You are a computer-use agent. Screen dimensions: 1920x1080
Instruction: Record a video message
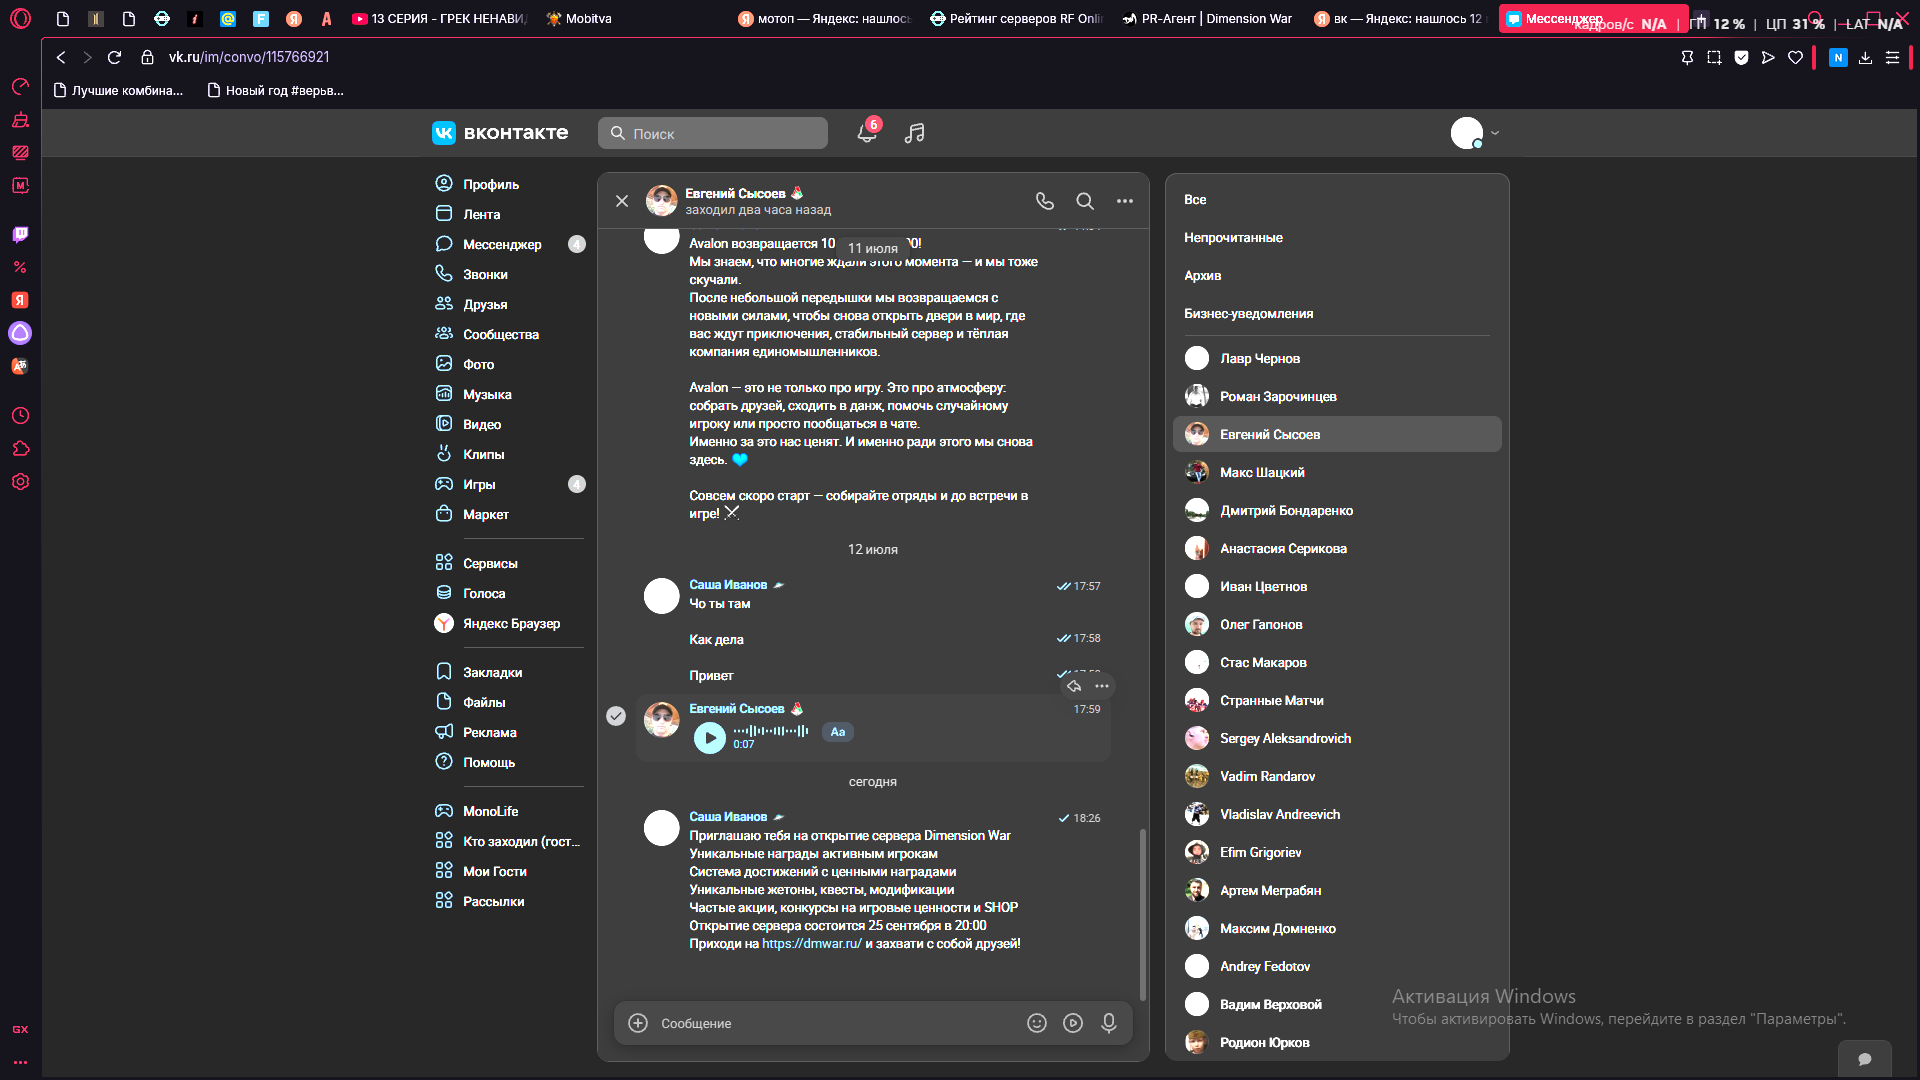click(x=1073, y=1023)
